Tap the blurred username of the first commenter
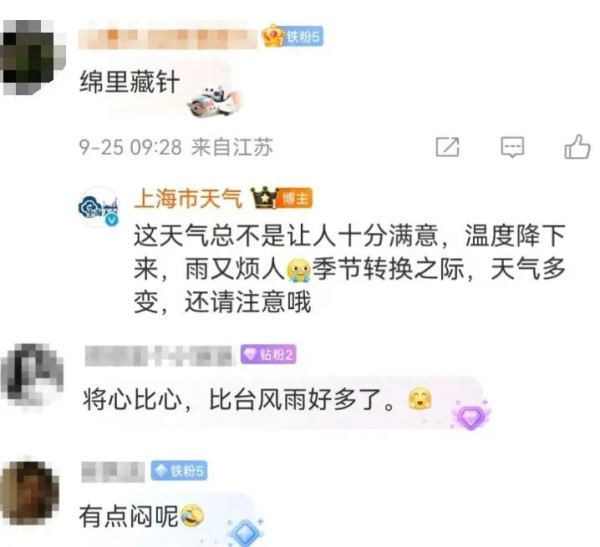Viewport: 600px width, 547px height. click(168, 38)
